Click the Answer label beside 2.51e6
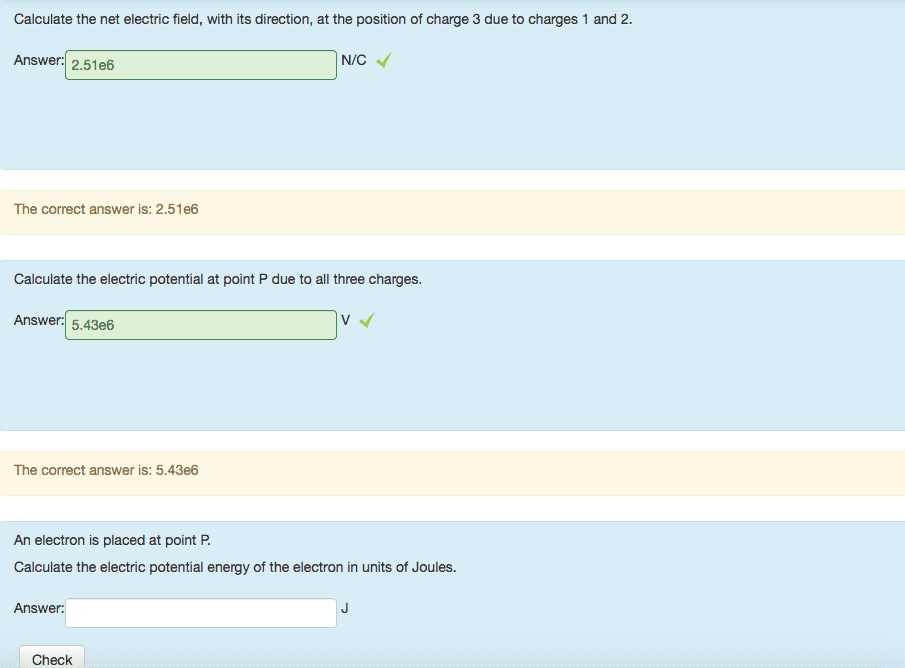The width and height of the screenshot is (905, 668). (x=39, y=61)
